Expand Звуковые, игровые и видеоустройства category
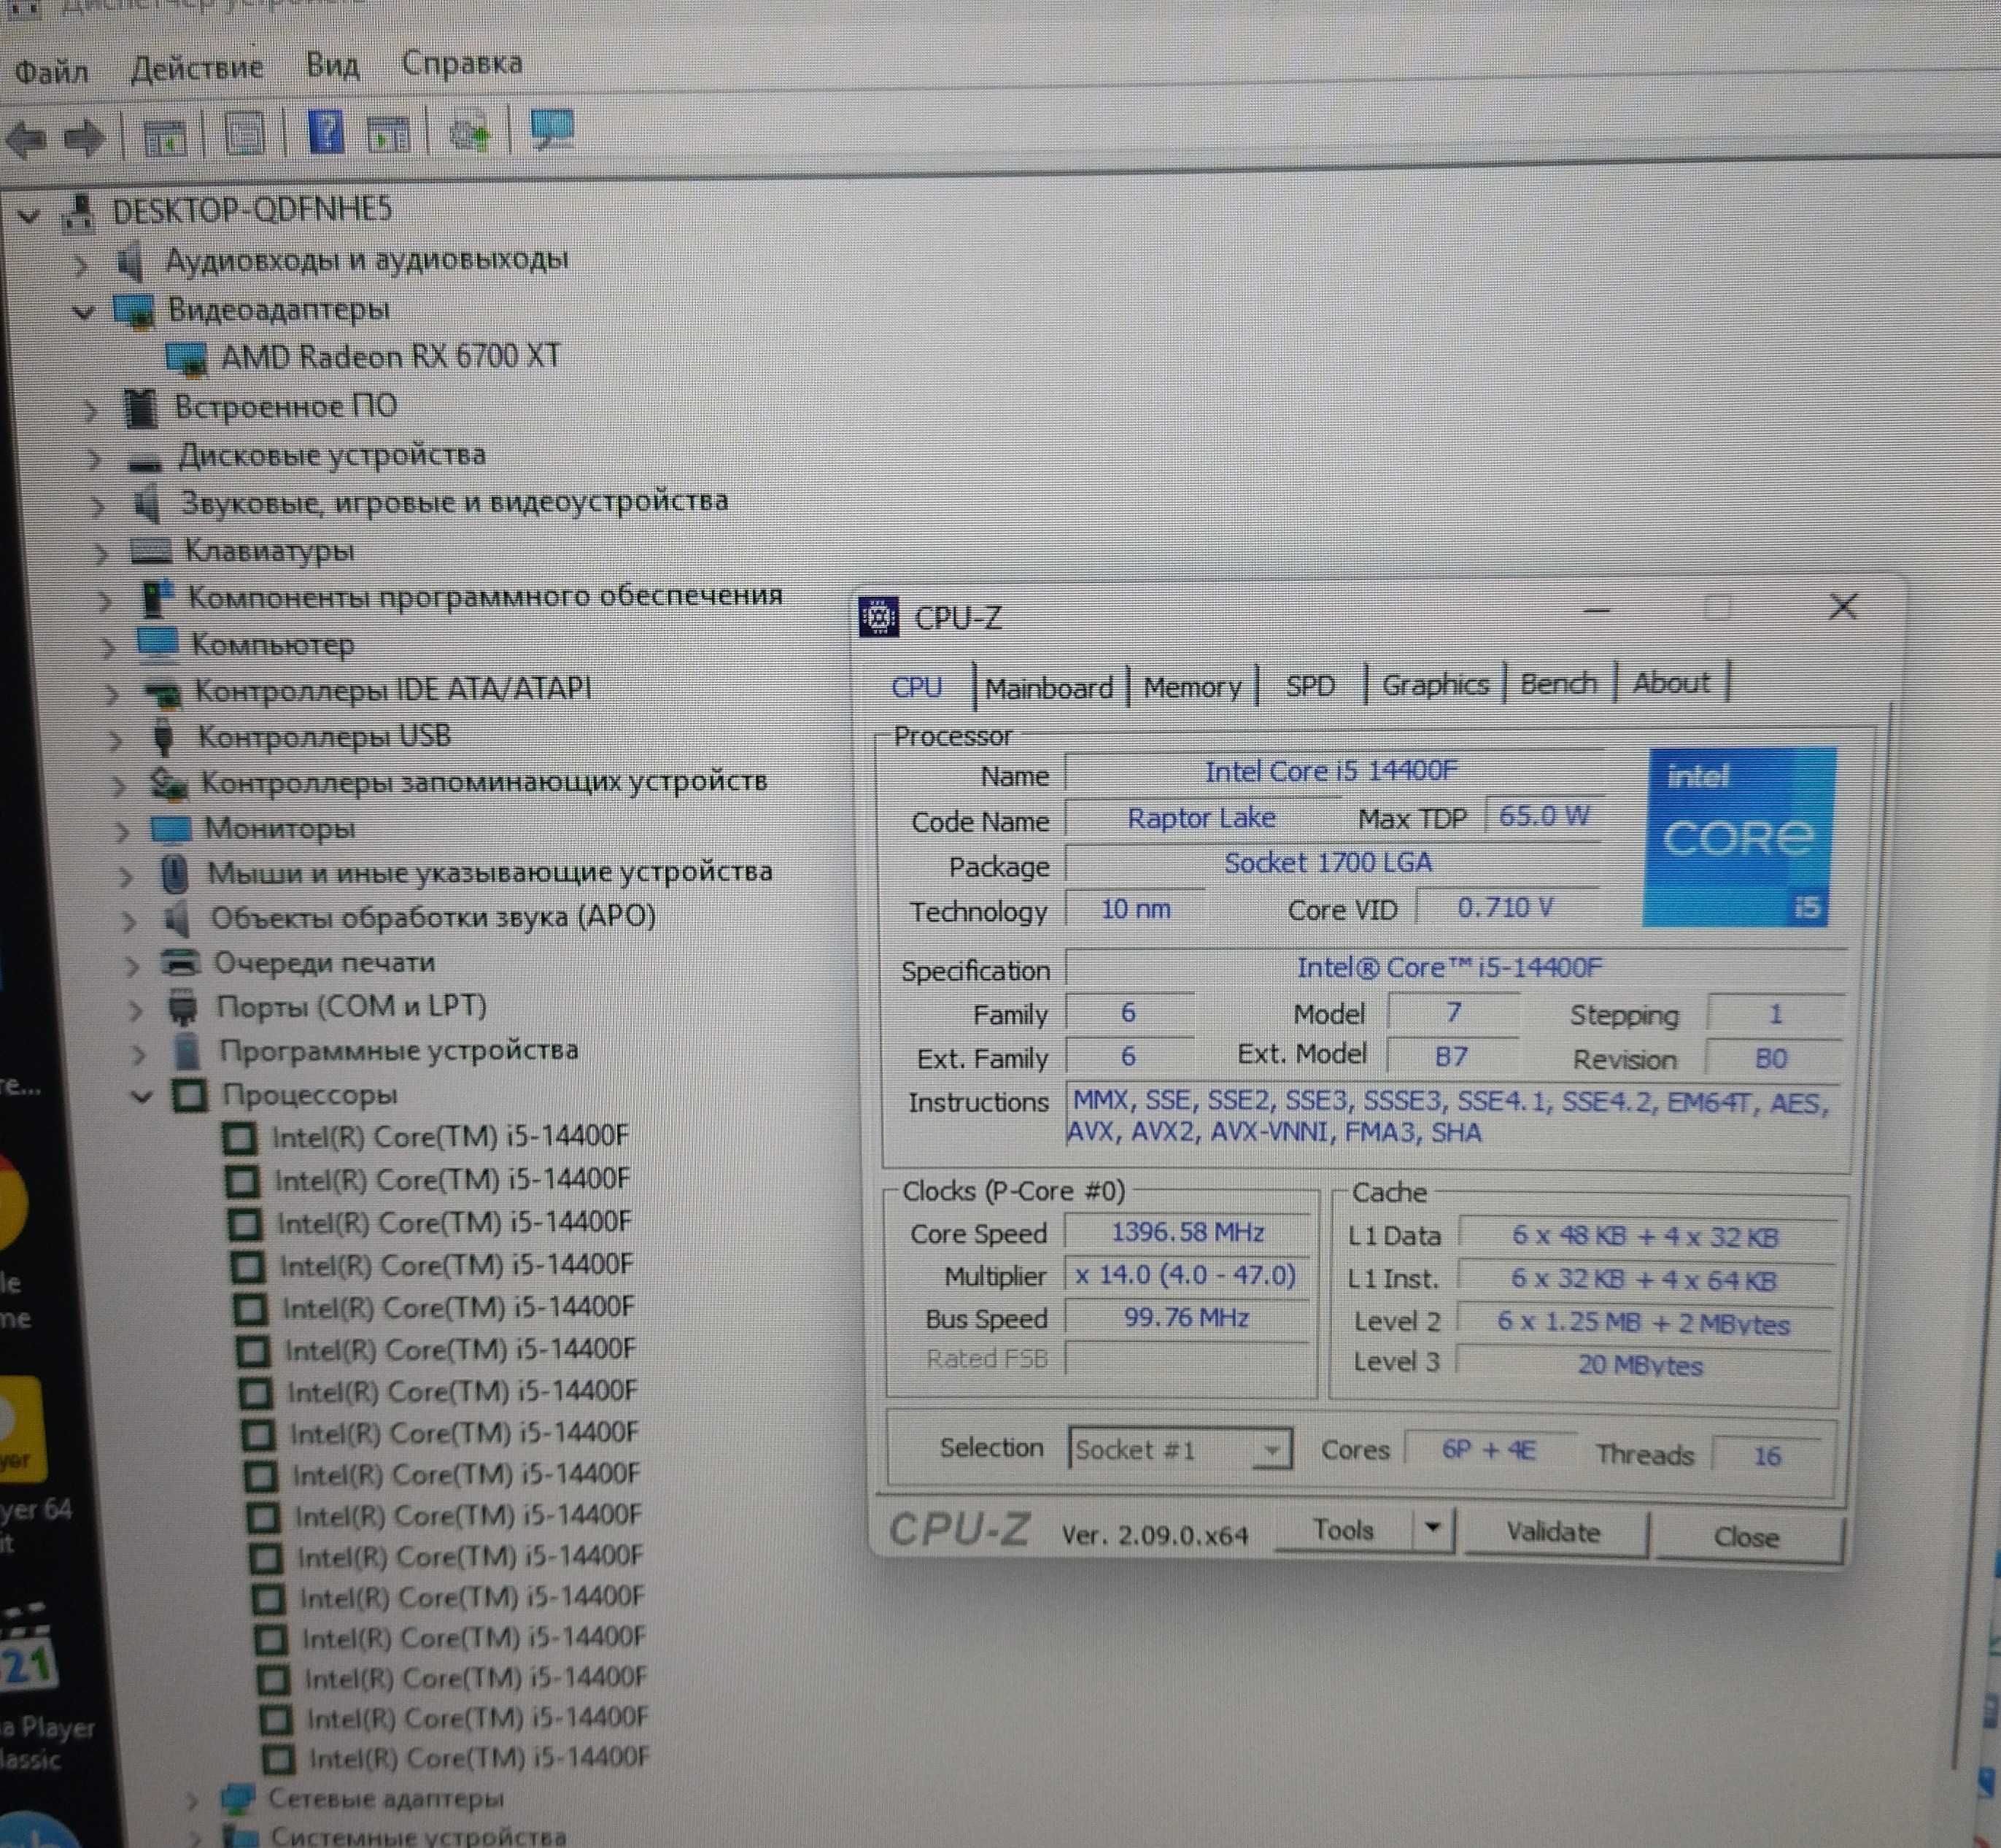Image resolution: width=2001 pixels, height=1848 pixels. pos(98,507)
